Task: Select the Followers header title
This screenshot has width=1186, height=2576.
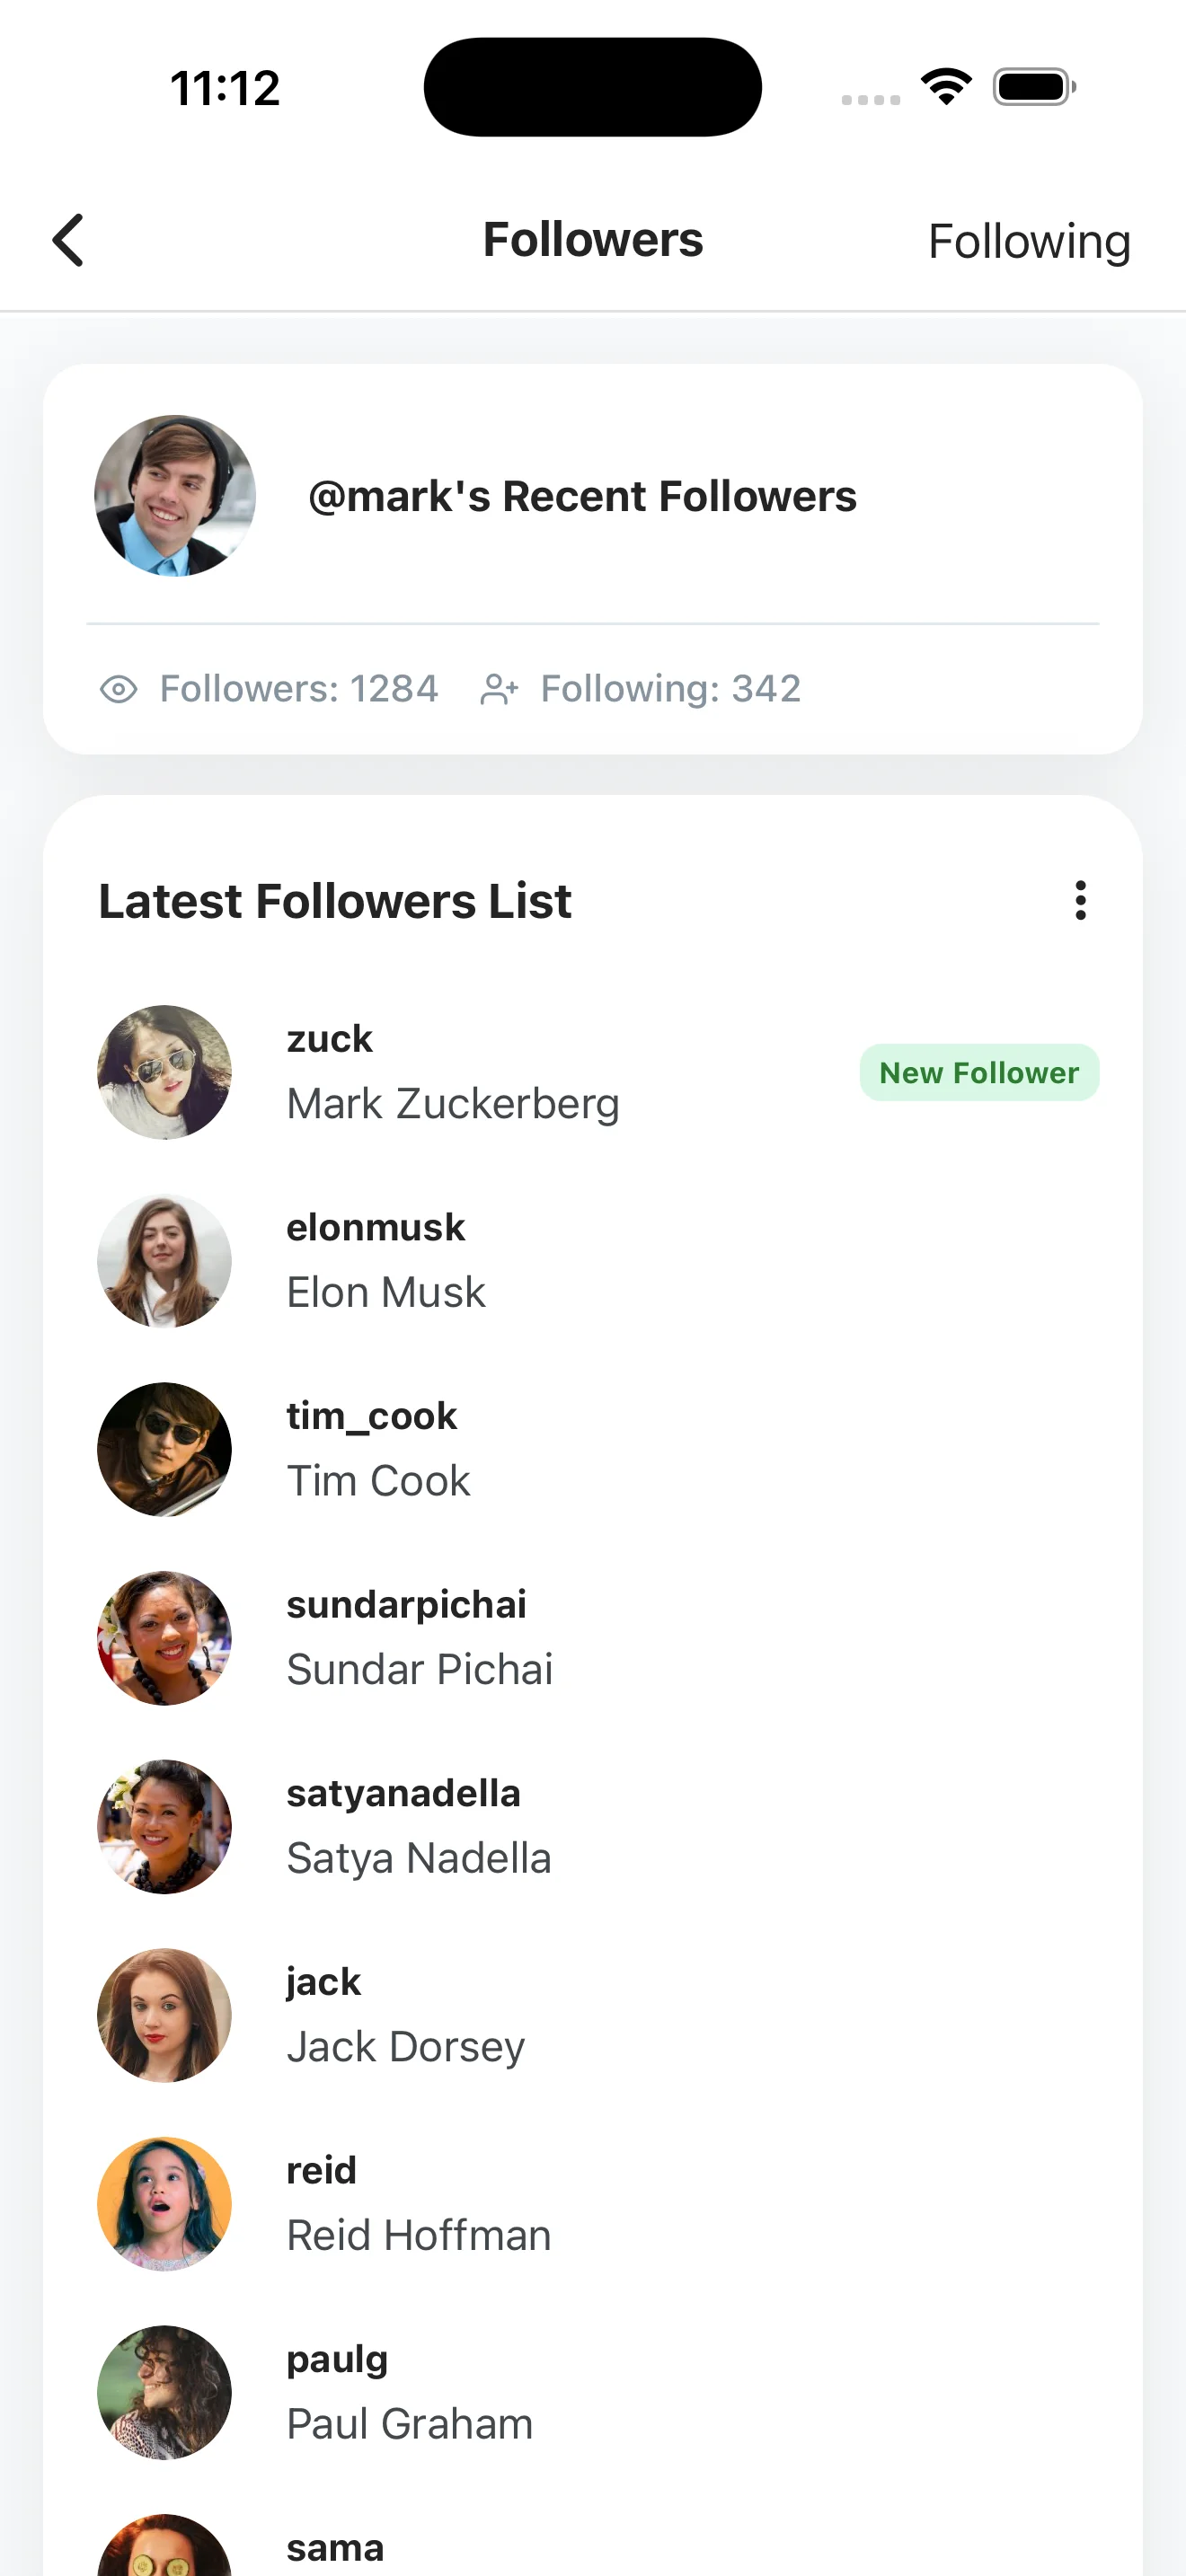Action: coord(593,240)
